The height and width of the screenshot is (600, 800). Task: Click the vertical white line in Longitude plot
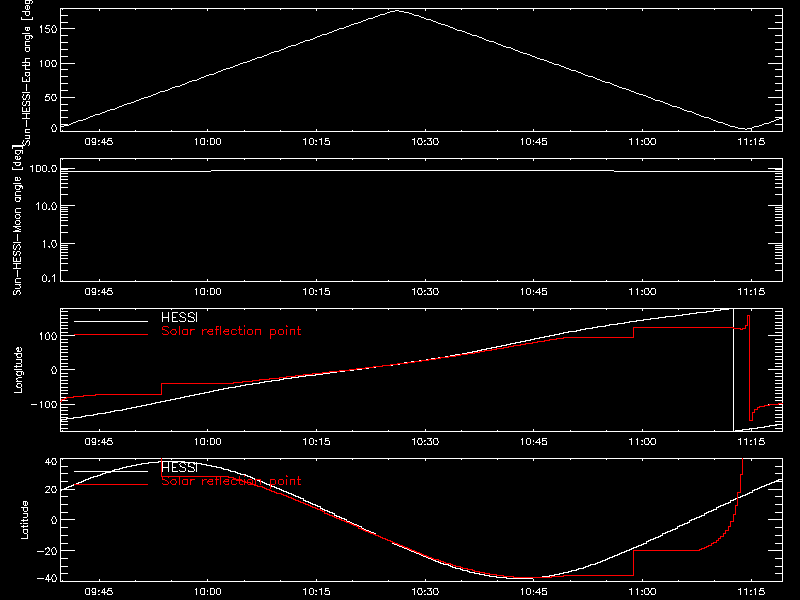pos(733,370)
